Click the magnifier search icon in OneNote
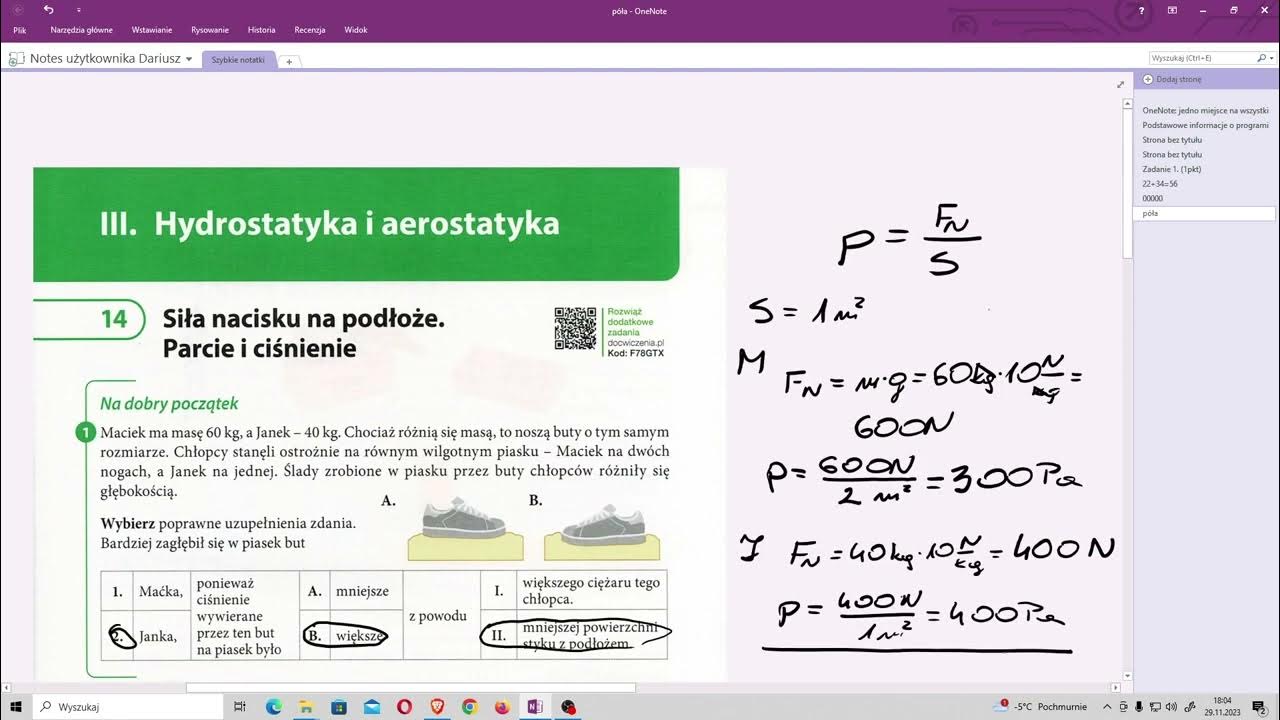1280x720 pixels. pos(1260,58)
